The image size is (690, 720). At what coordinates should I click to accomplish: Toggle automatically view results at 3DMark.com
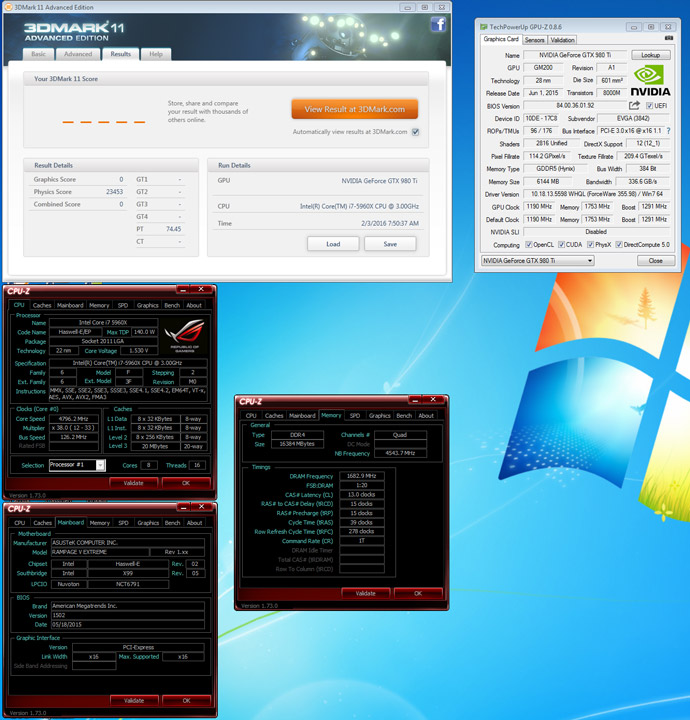pos(415,132)
